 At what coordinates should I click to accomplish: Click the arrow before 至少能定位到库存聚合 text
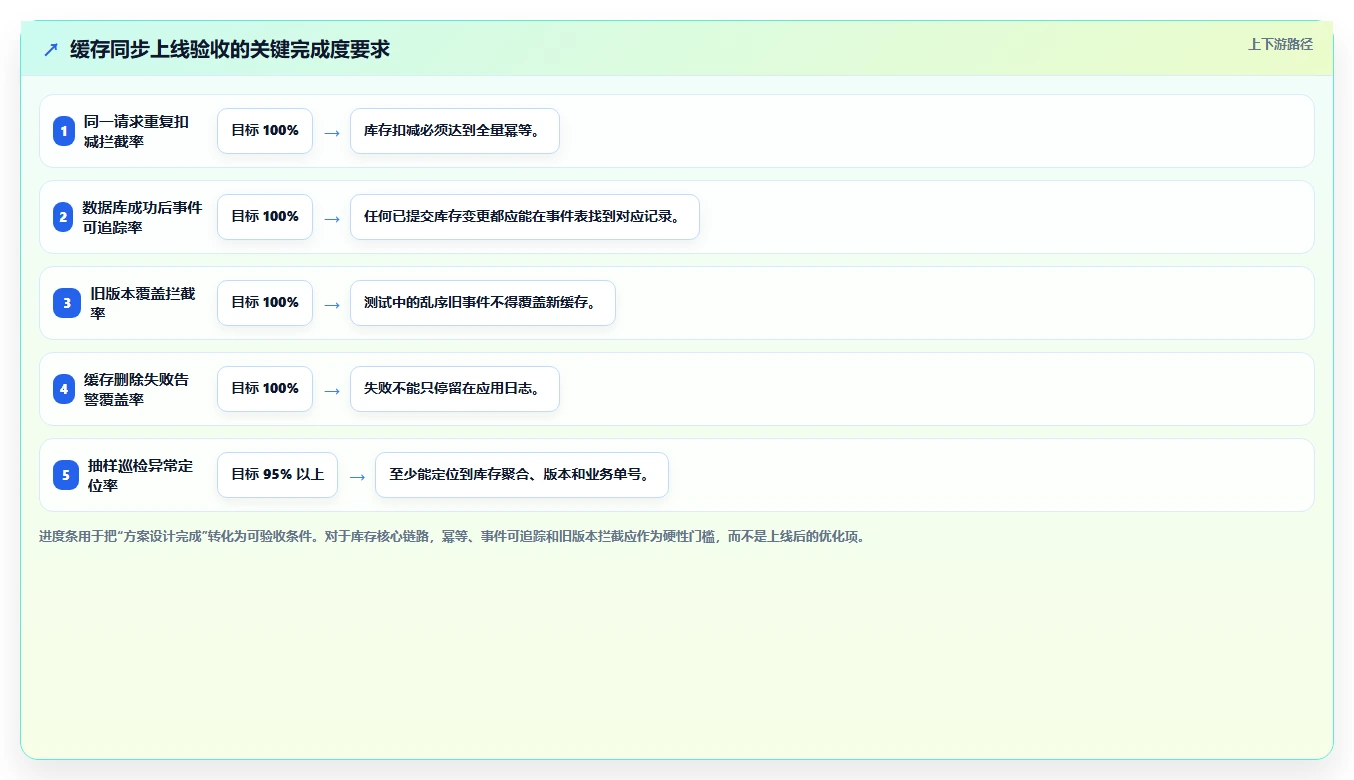click(357, 476)
